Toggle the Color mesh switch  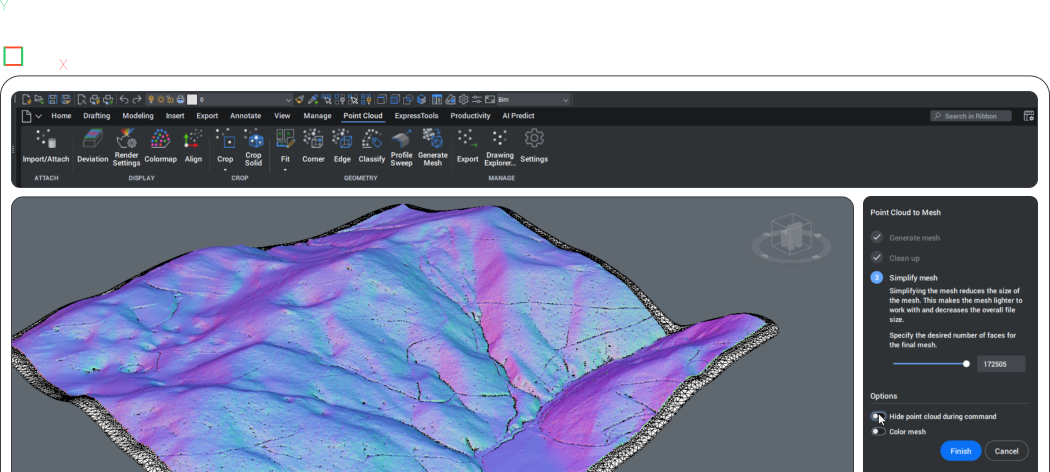click(x=878, y=432)
